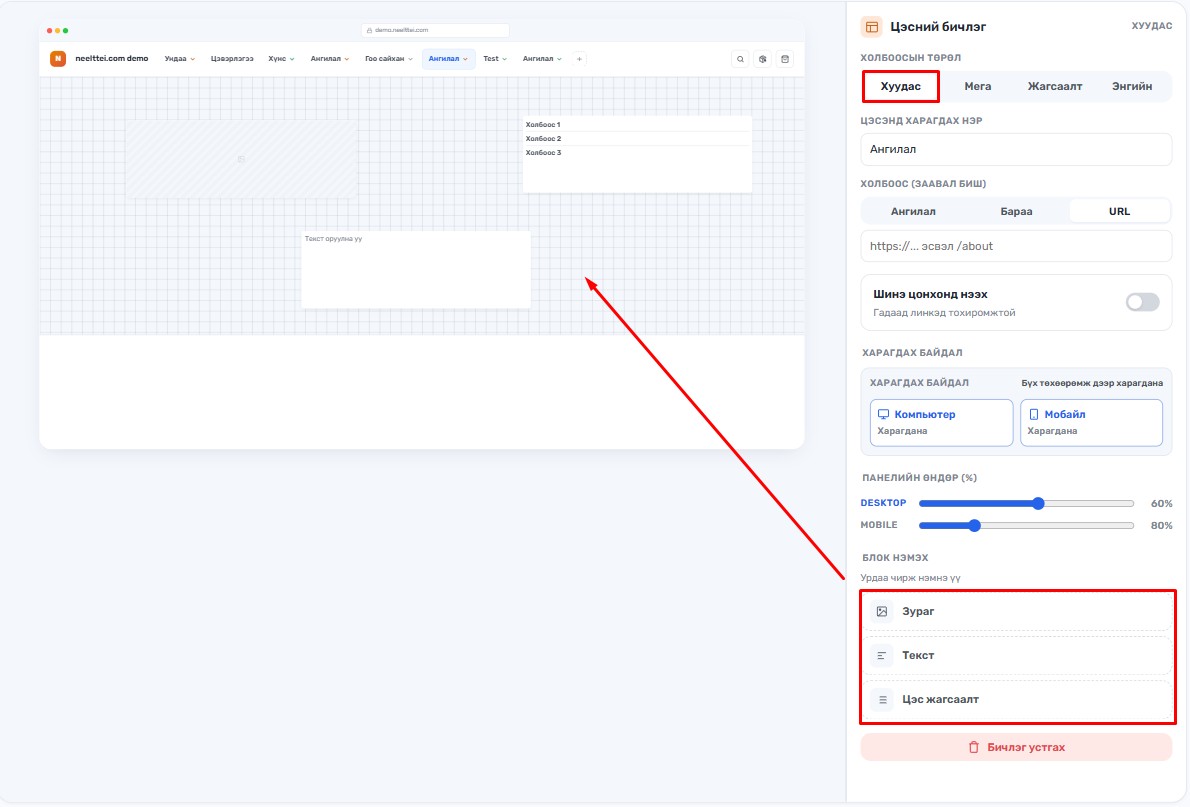1190x807 pixels.
Task: Switch to the Бараа link tab
Action: [x=1016, y=212]
